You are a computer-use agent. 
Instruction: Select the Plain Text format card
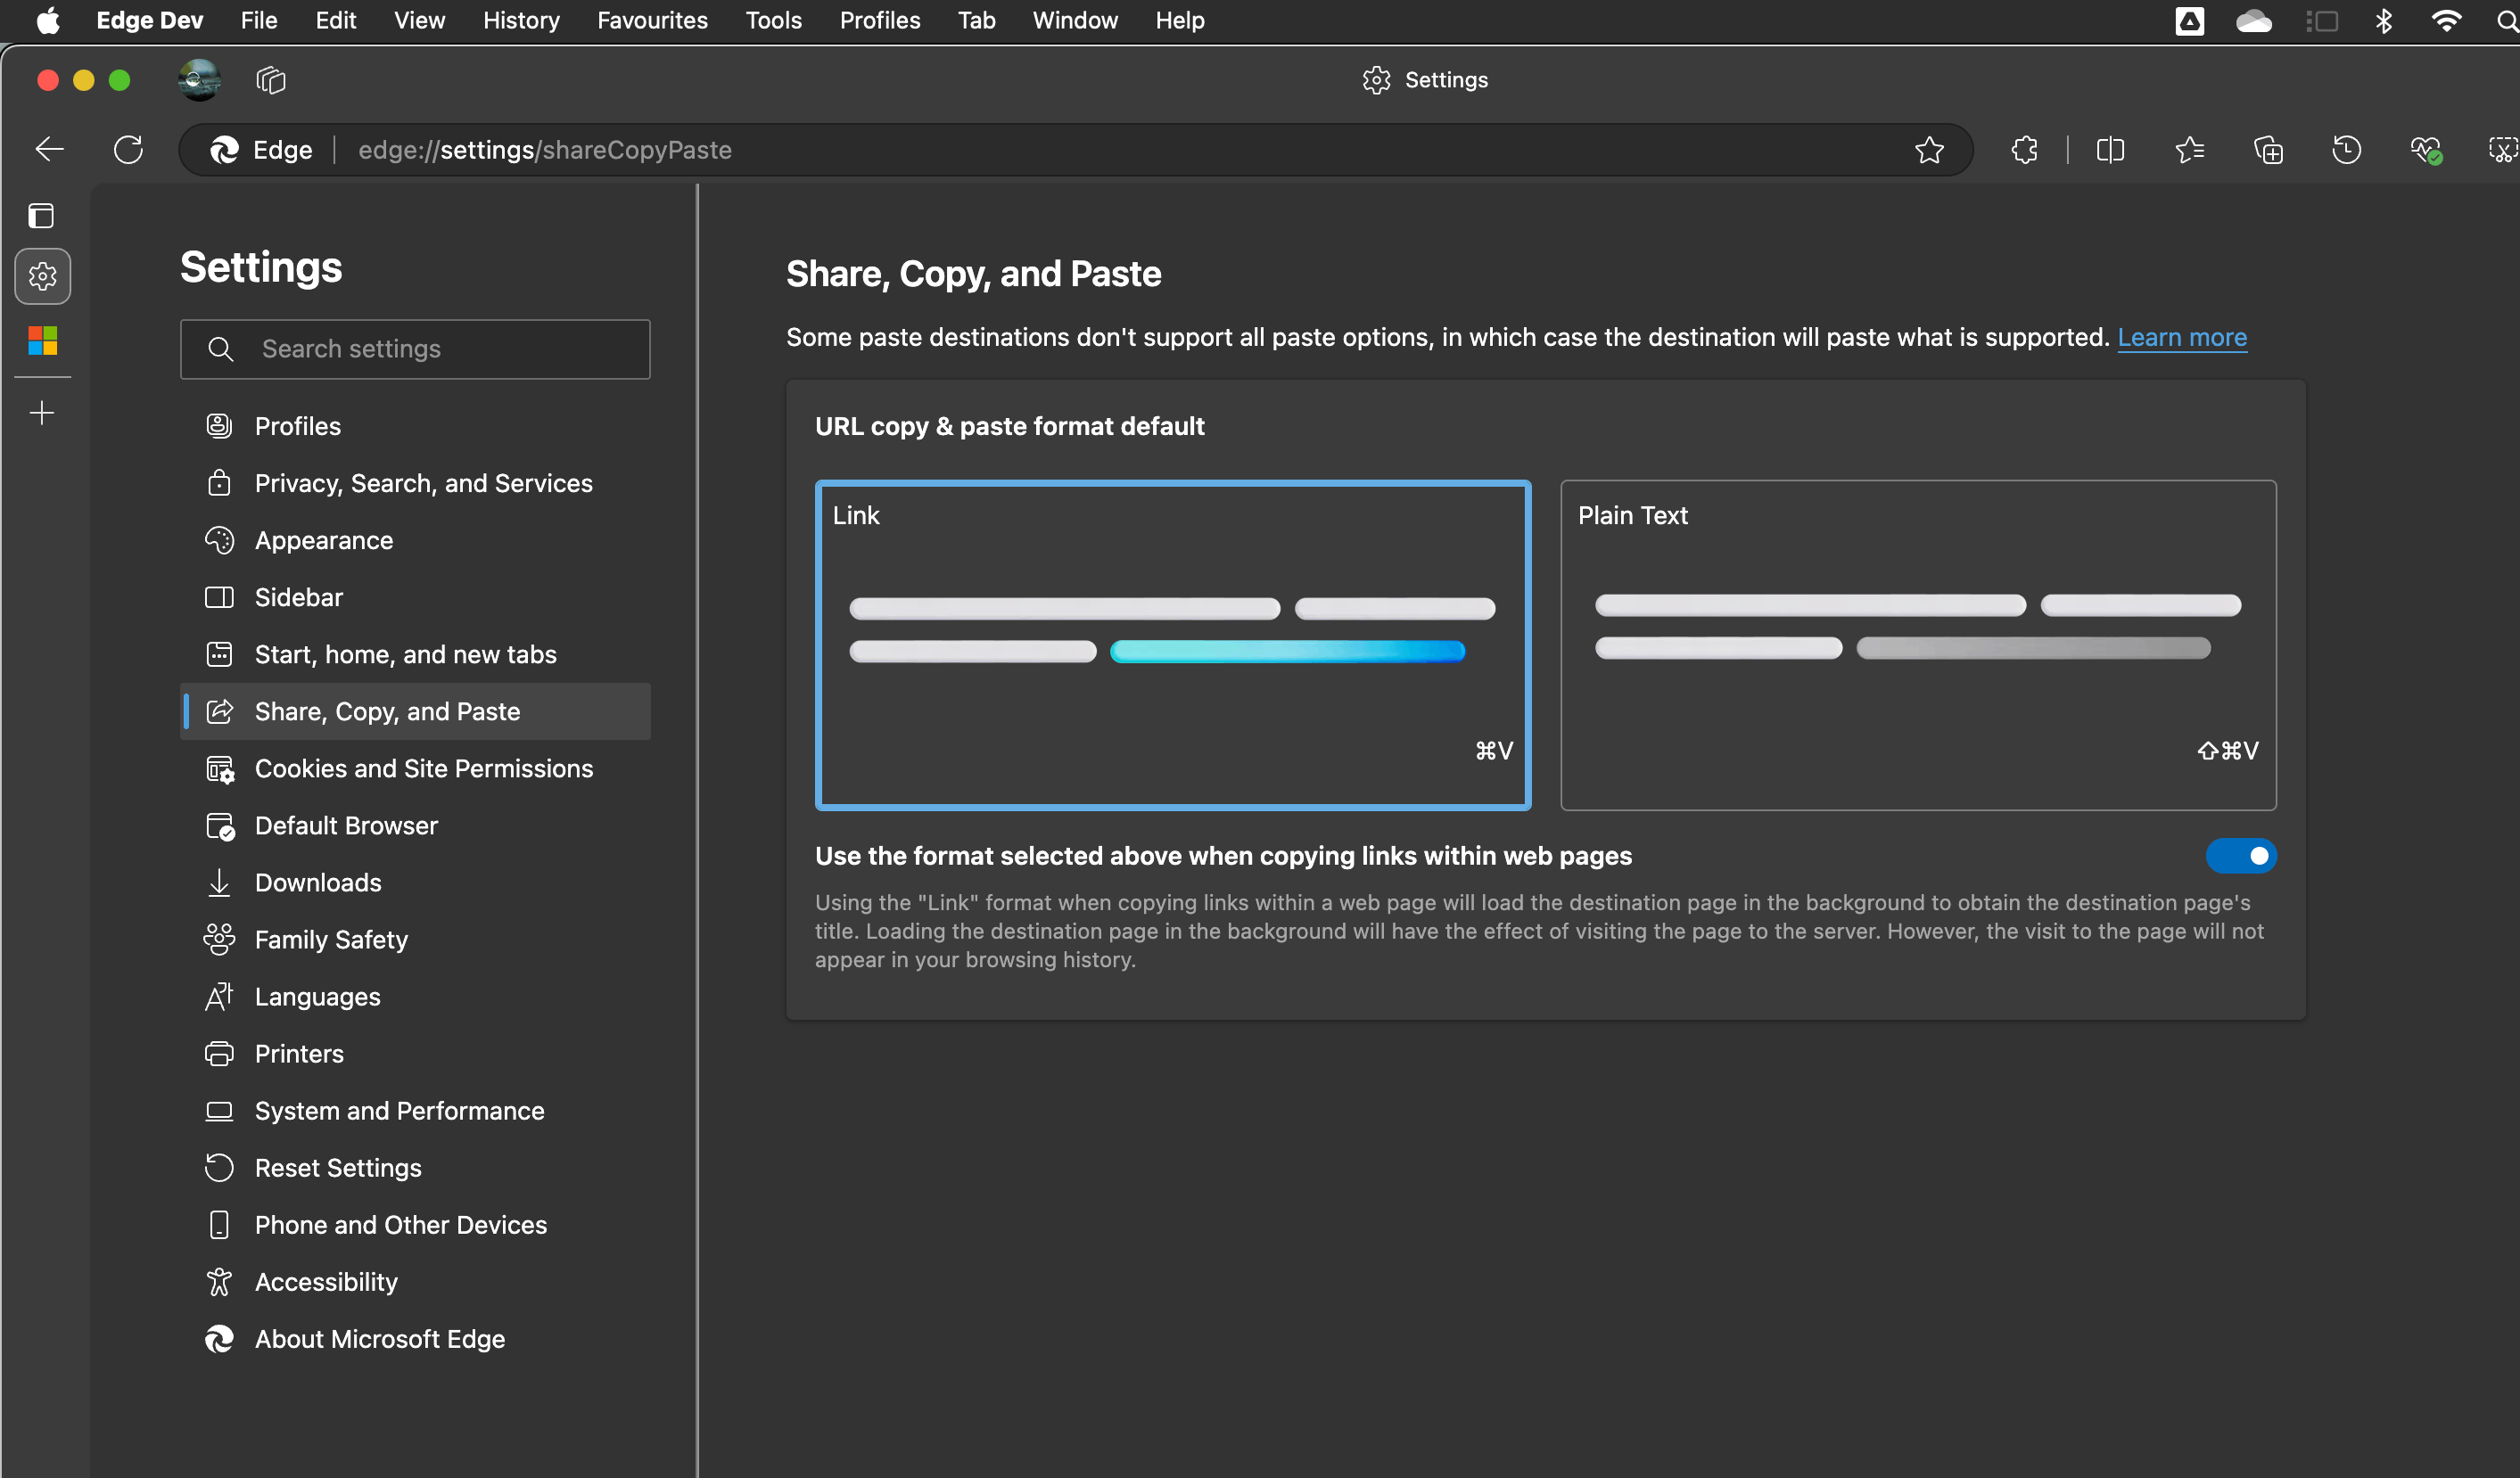(1917, 645)
